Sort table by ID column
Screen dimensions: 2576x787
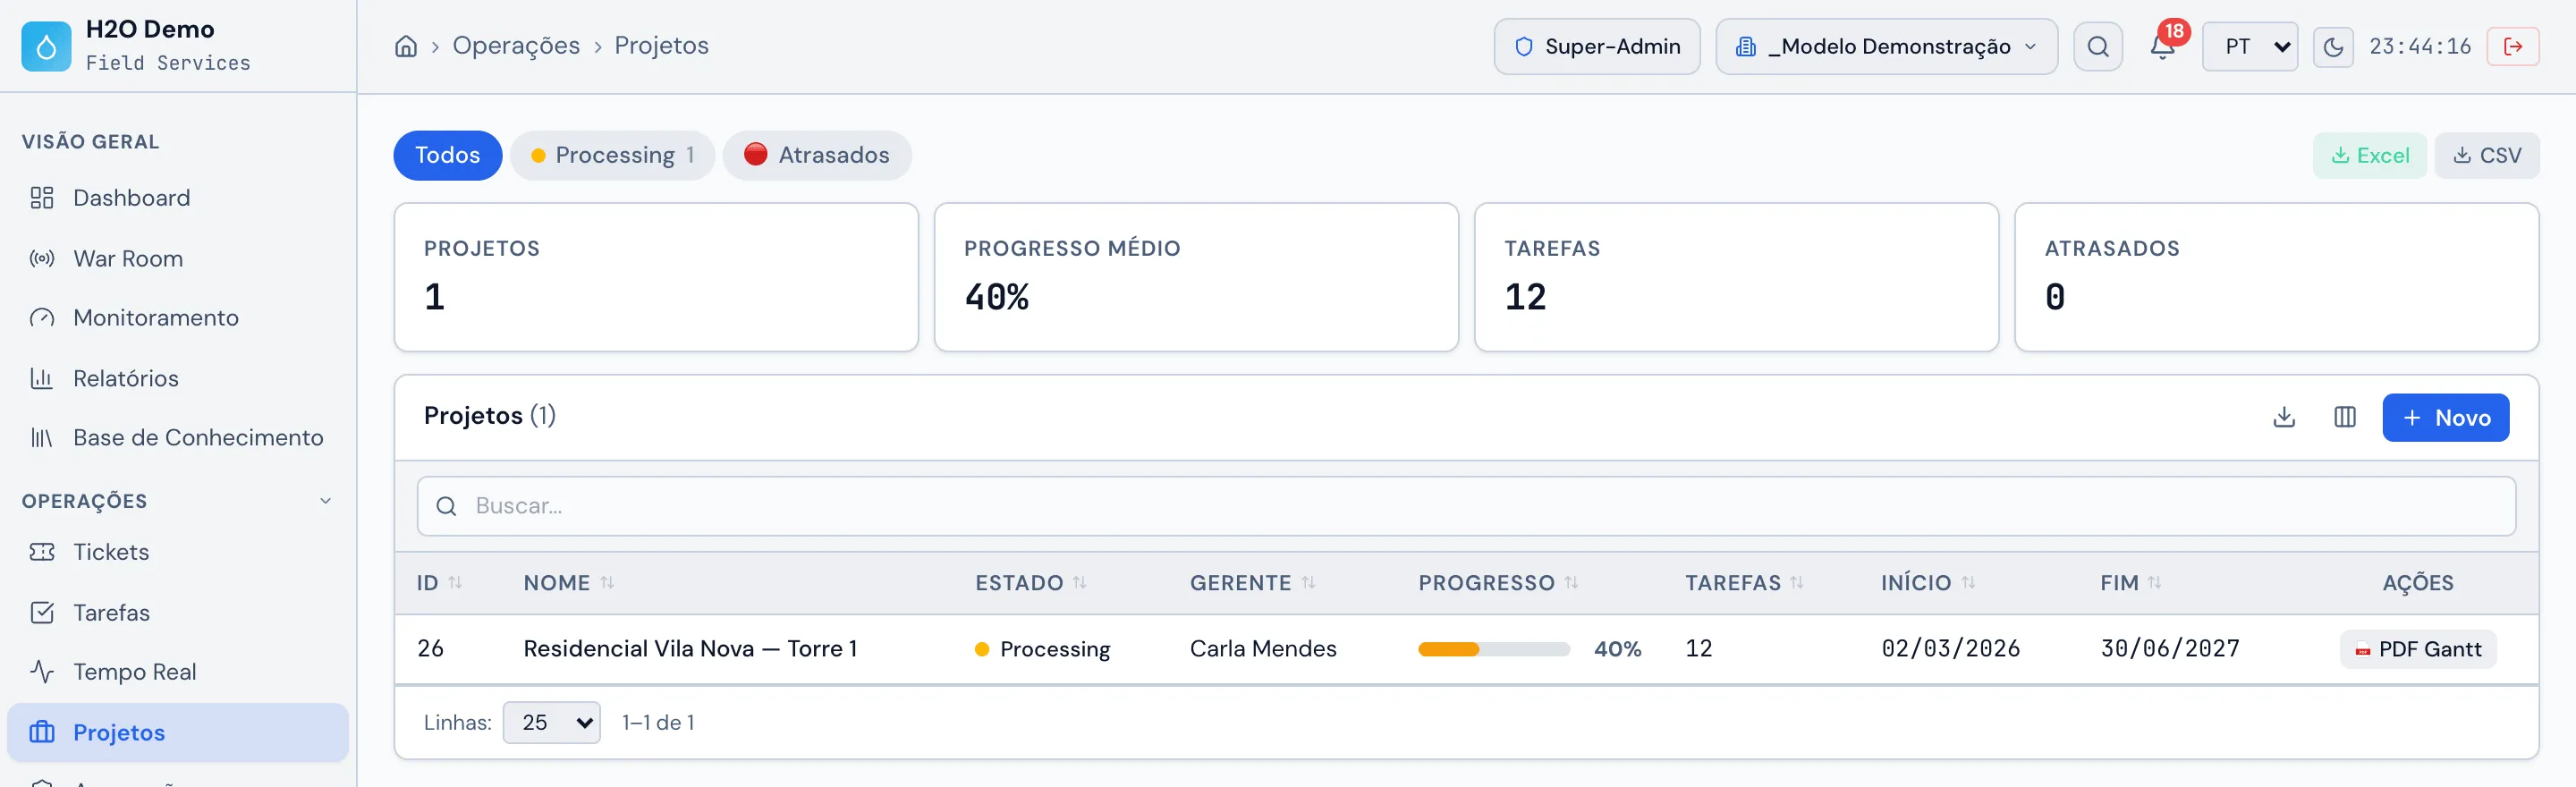pyautogui.click(x=439, y=583)
